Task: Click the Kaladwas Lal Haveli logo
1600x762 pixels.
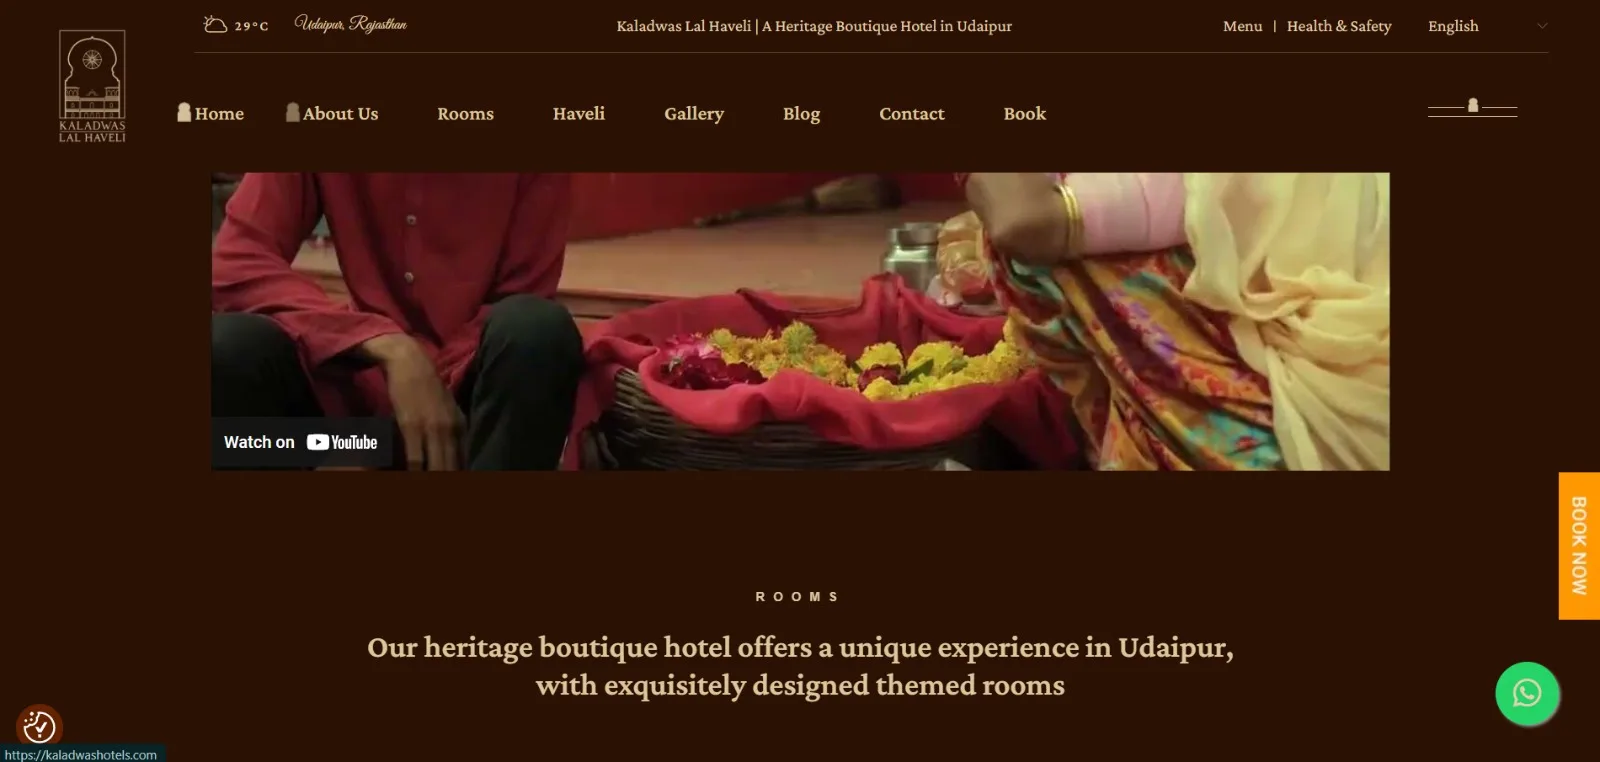Action: click(92, 87)
